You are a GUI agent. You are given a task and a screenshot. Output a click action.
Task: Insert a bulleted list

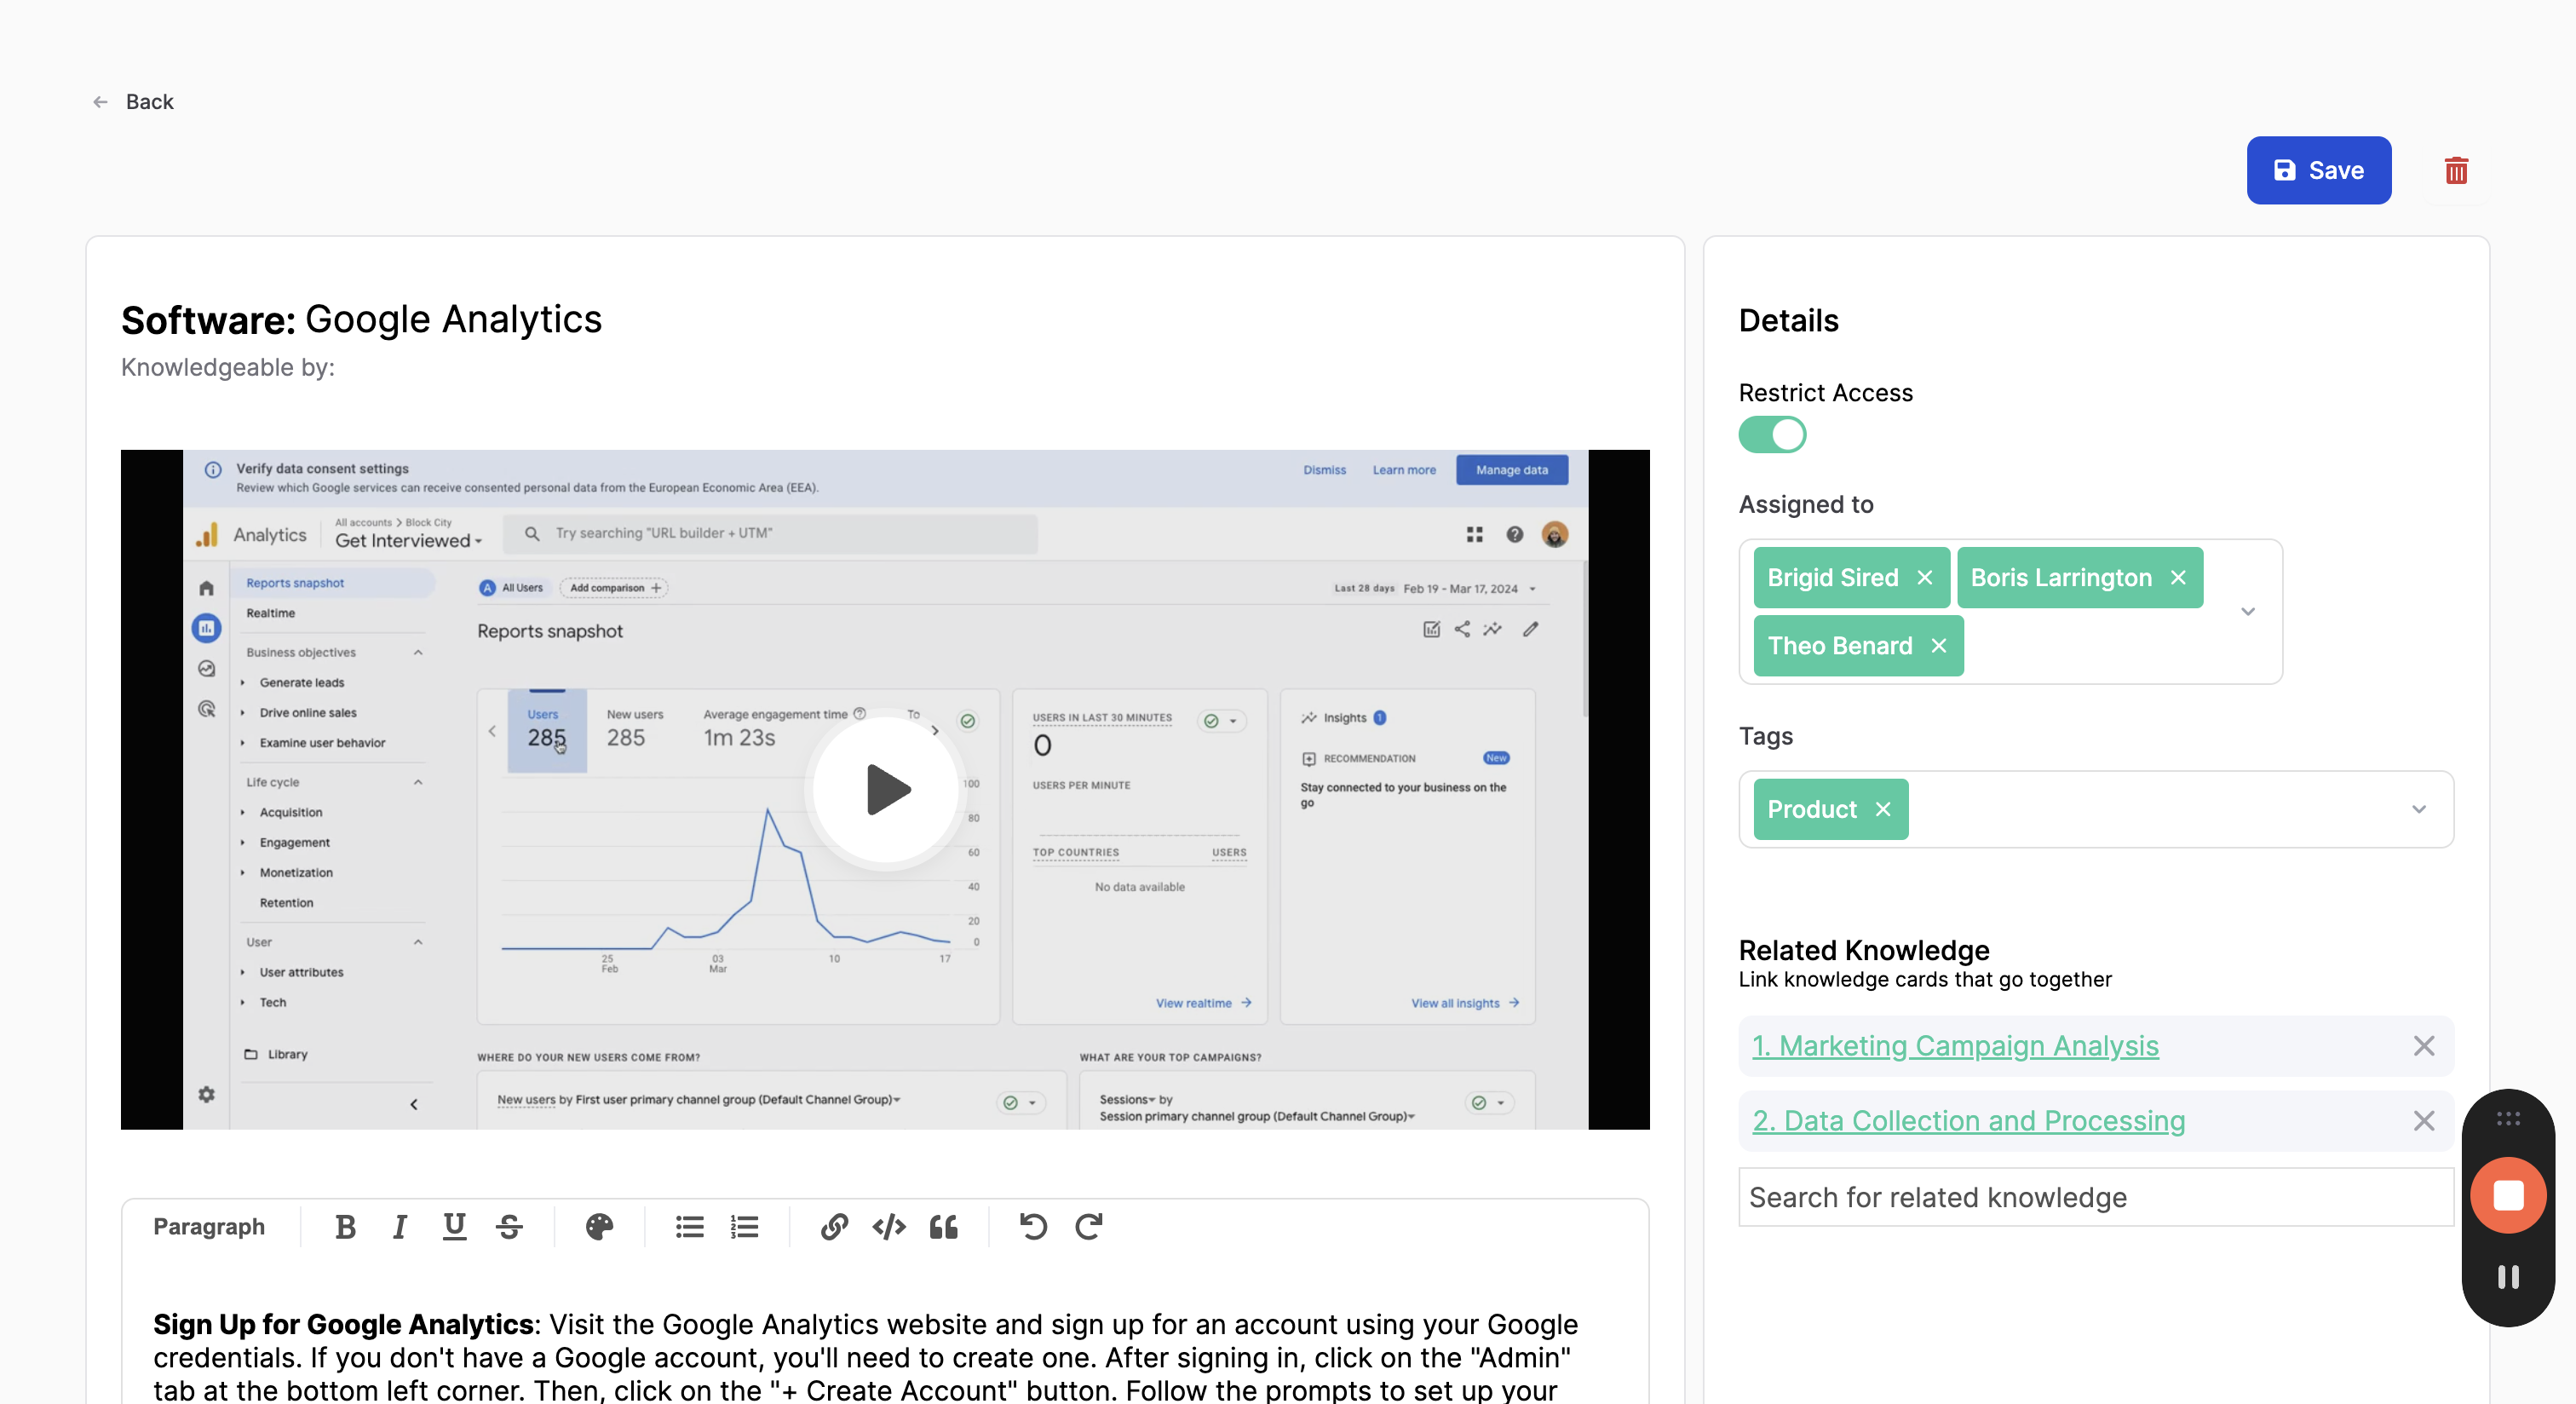click(689, 1227)
